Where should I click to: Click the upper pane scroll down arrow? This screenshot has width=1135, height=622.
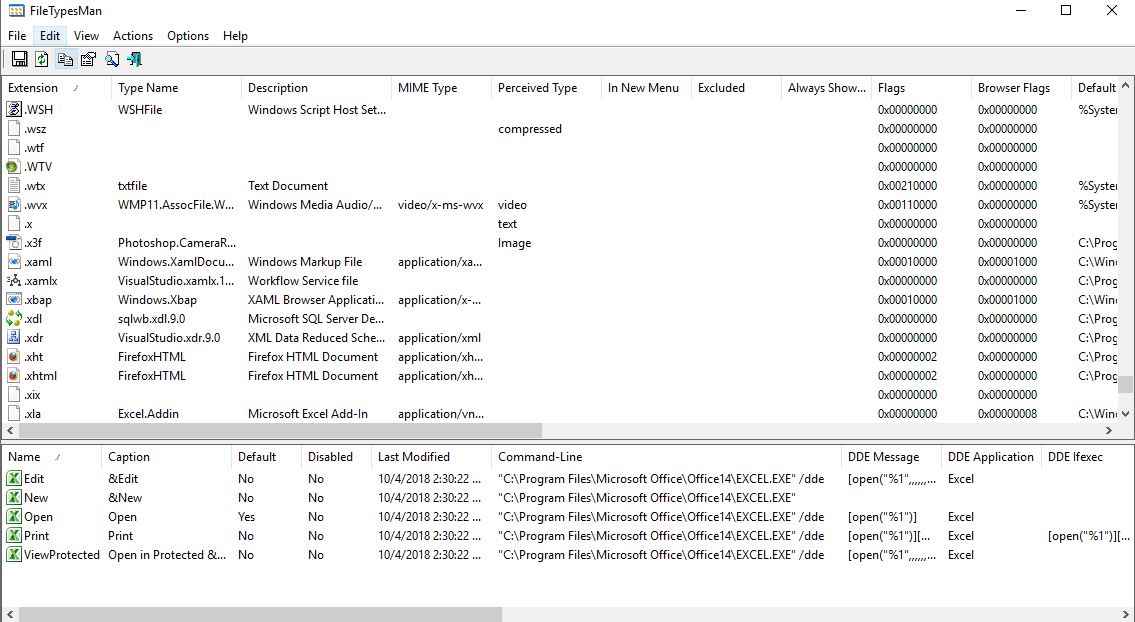(1126, 414)
